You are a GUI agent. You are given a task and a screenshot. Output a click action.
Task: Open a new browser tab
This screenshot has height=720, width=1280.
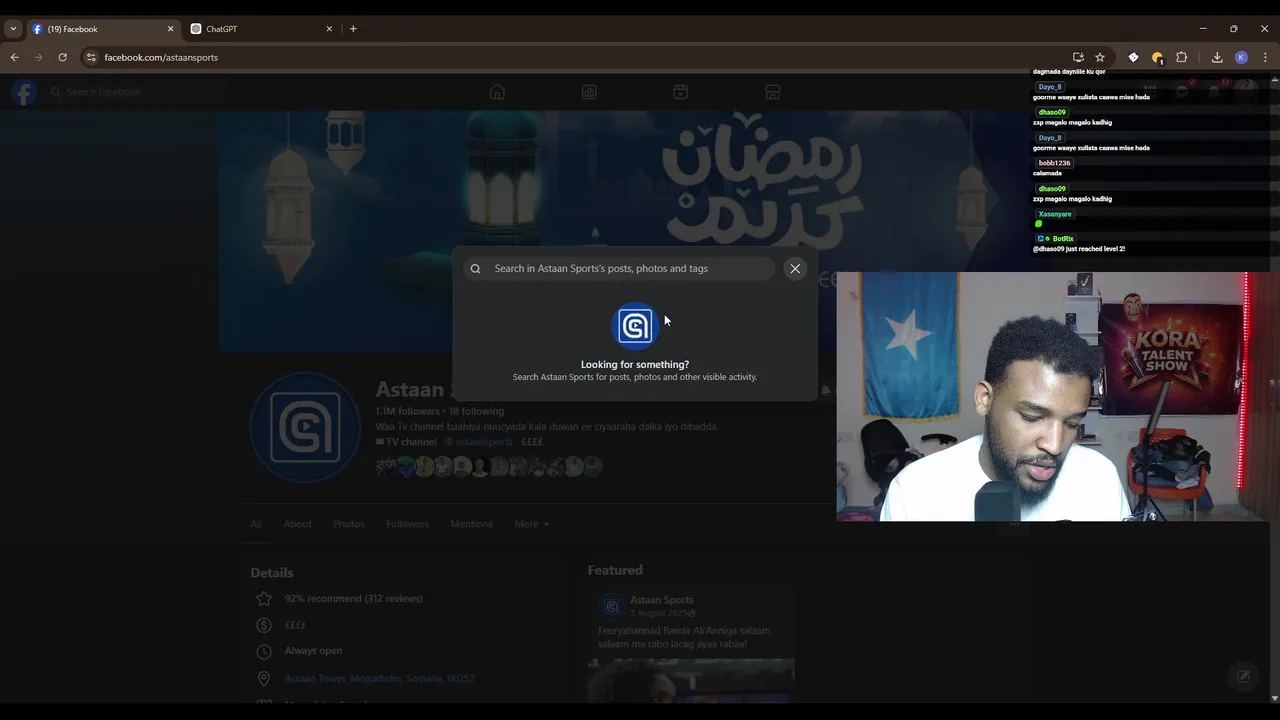click(353, 29)
